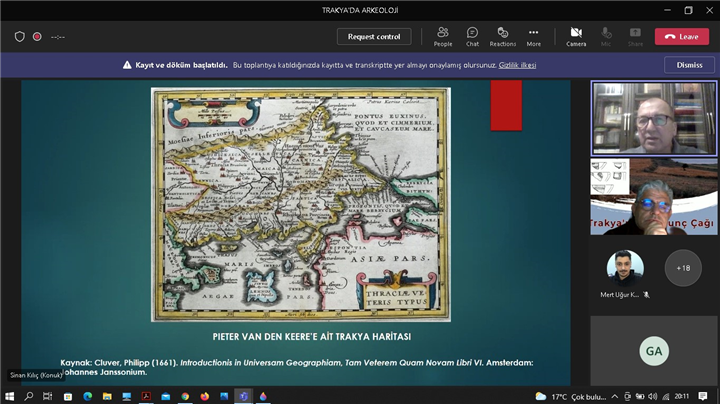
Task: Open the Windows Start menu
Action: click(x=9, y=396)
